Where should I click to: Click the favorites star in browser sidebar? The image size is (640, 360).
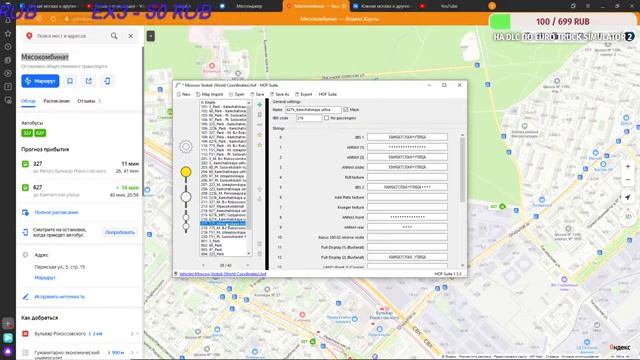pos(8,33)
